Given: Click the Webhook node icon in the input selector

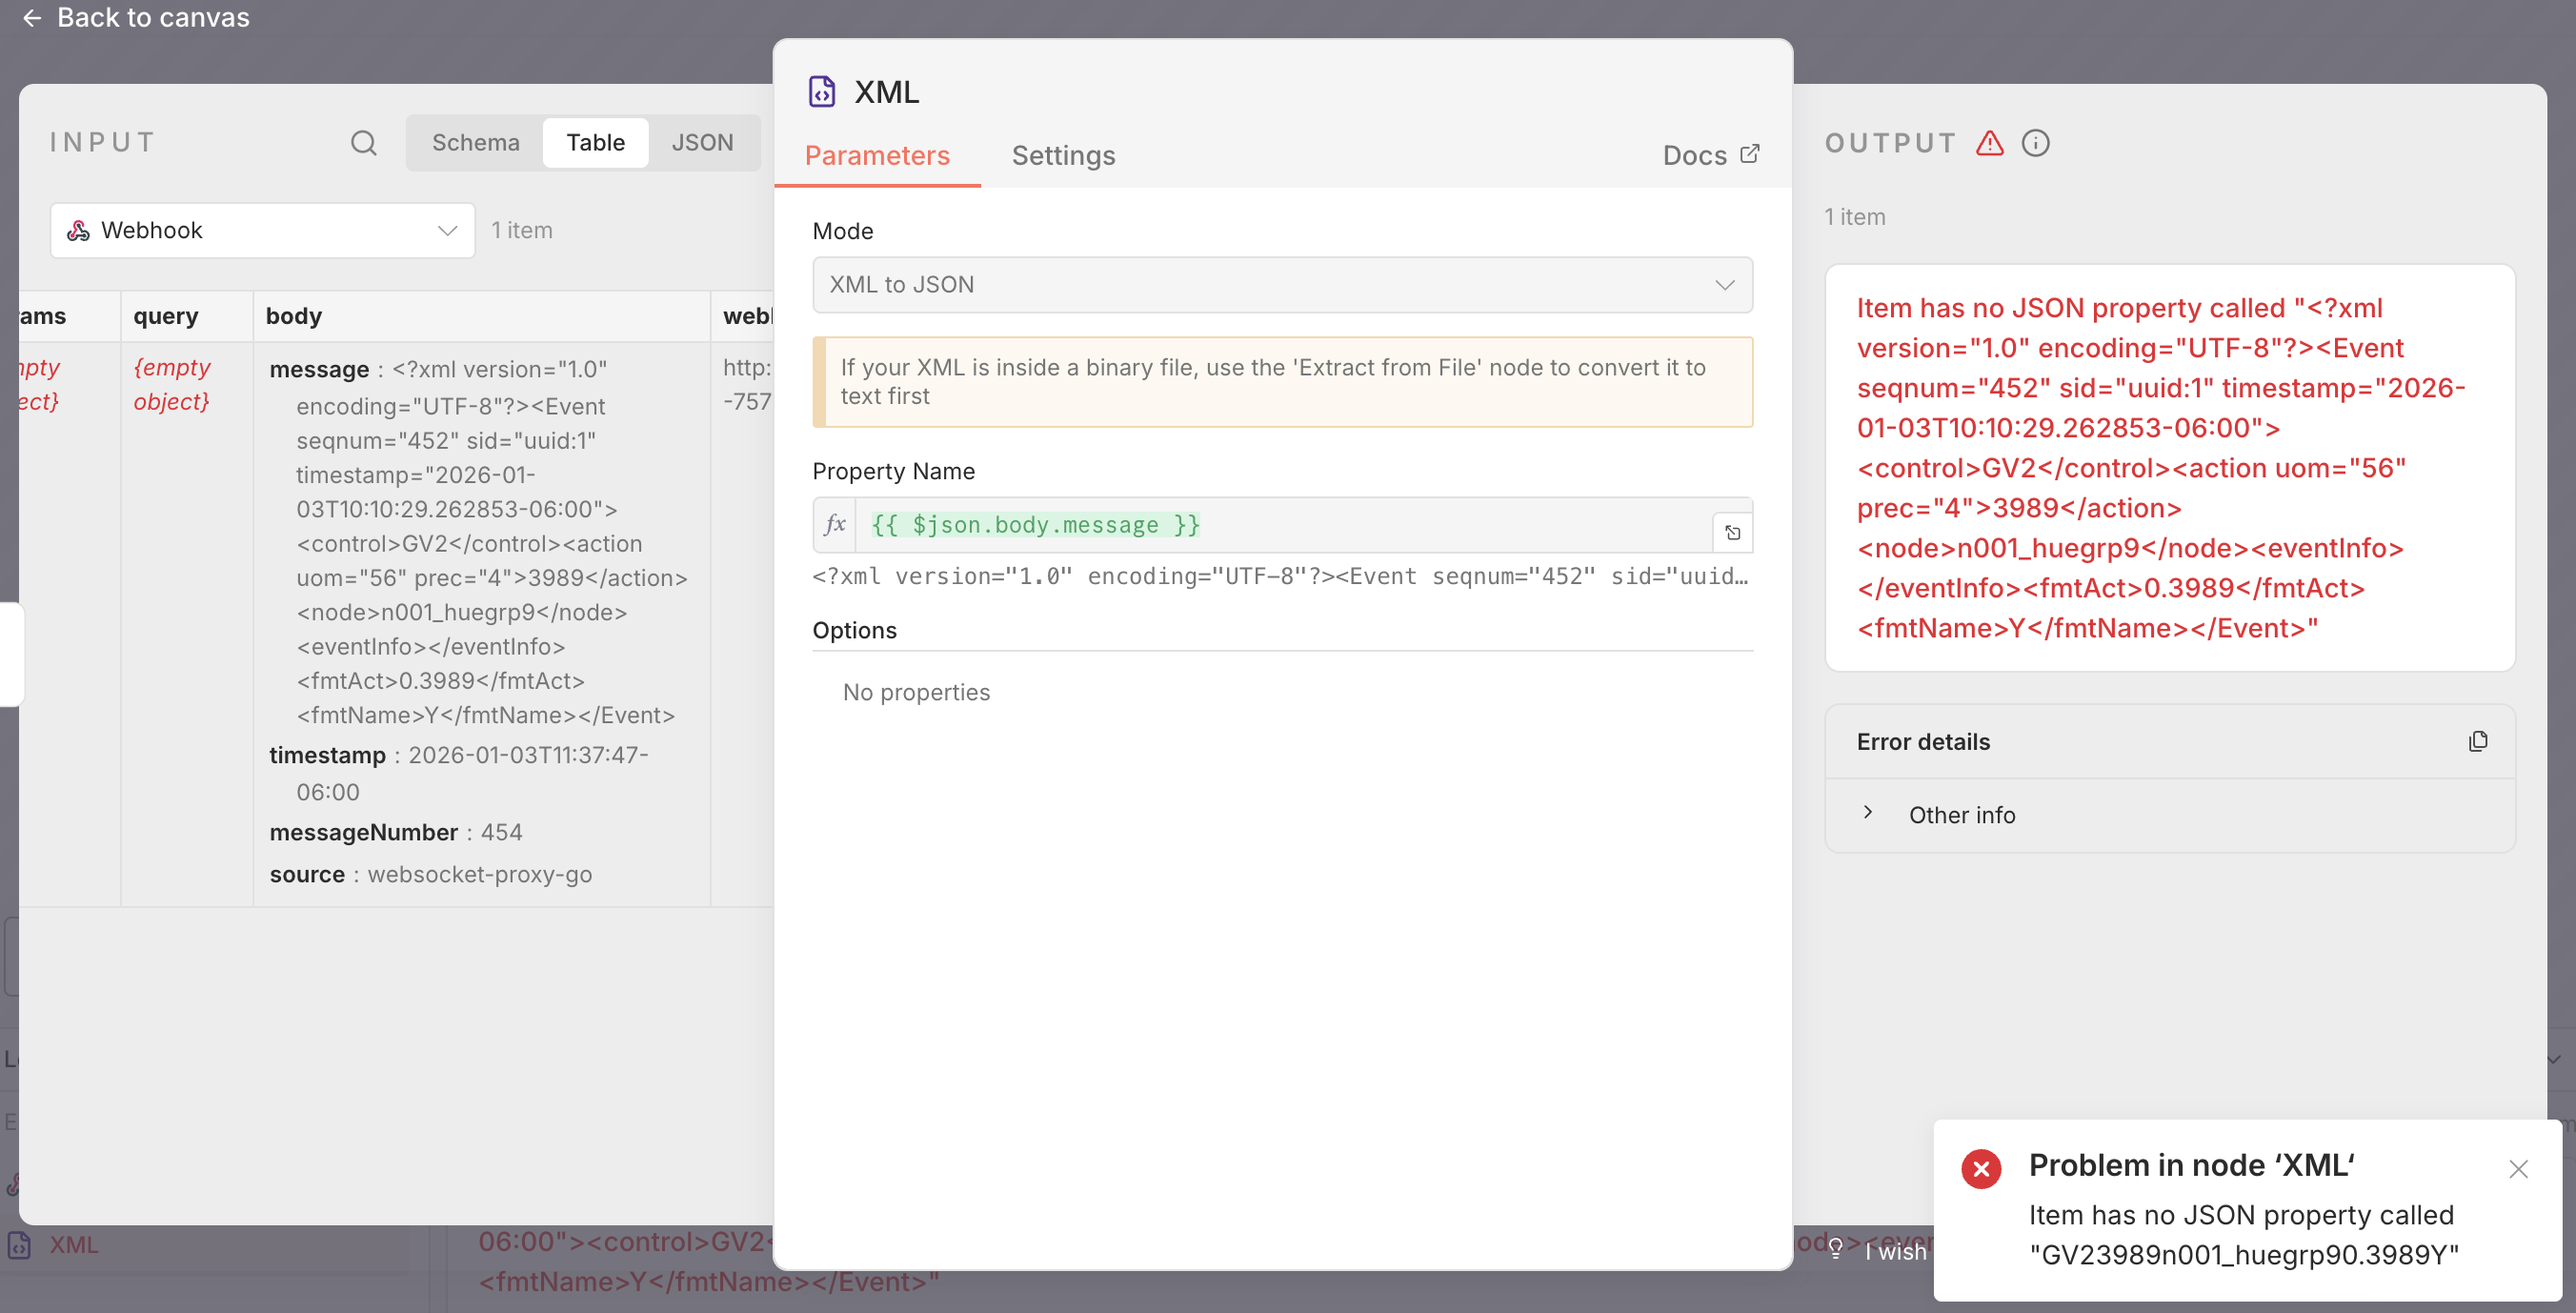Looking at the screenshot, I should point(79,230).
